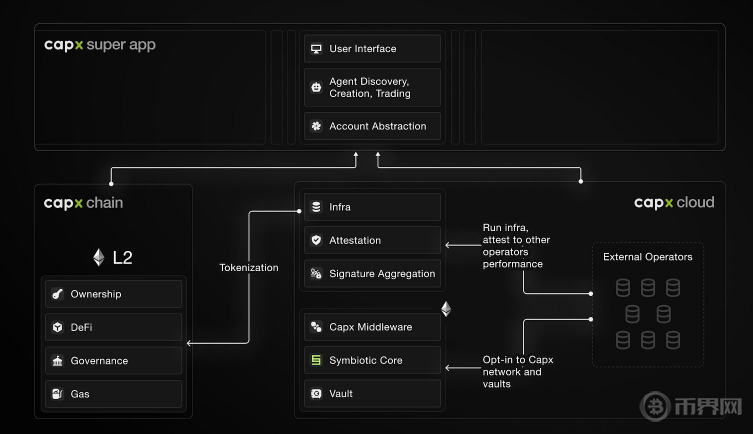The height and width of the screenshot is (434, 753).
Task: Click the Agent Discovery robot icon
Action: click(316, 87)
